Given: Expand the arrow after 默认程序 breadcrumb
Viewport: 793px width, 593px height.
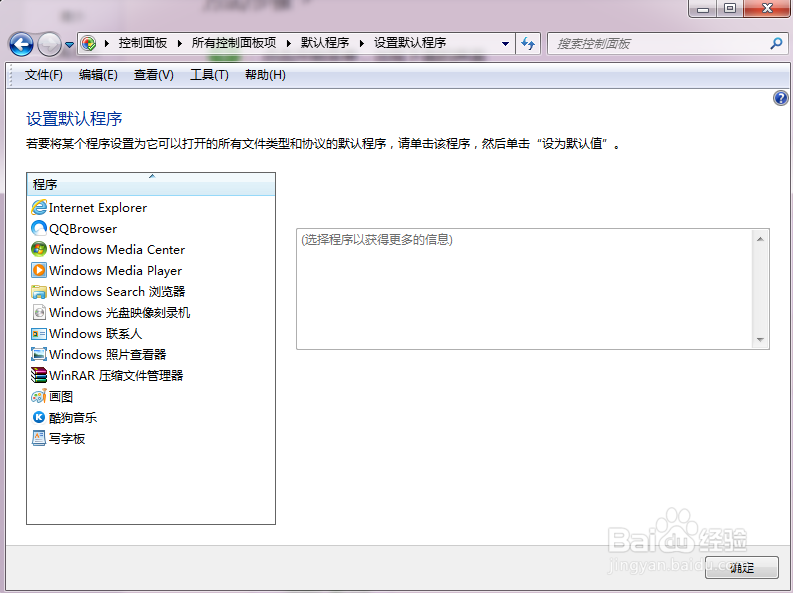Looking at the screenshot, I should 362,43.
